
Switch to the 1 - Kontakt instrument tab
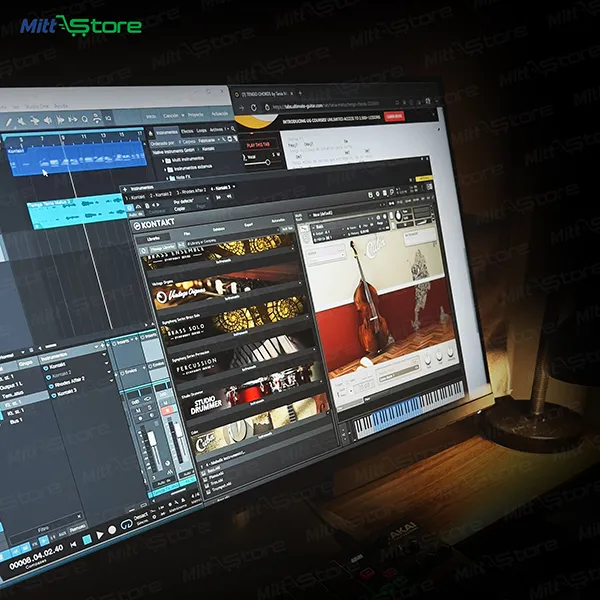[135, 197]
